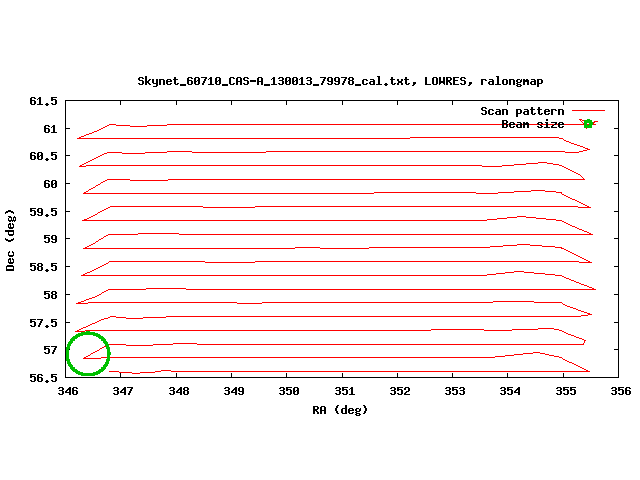Click the 60.5 Dec axis tick label
Image resolution: width=640 pixels, height=480 pixels.
[x=43, y=156]
